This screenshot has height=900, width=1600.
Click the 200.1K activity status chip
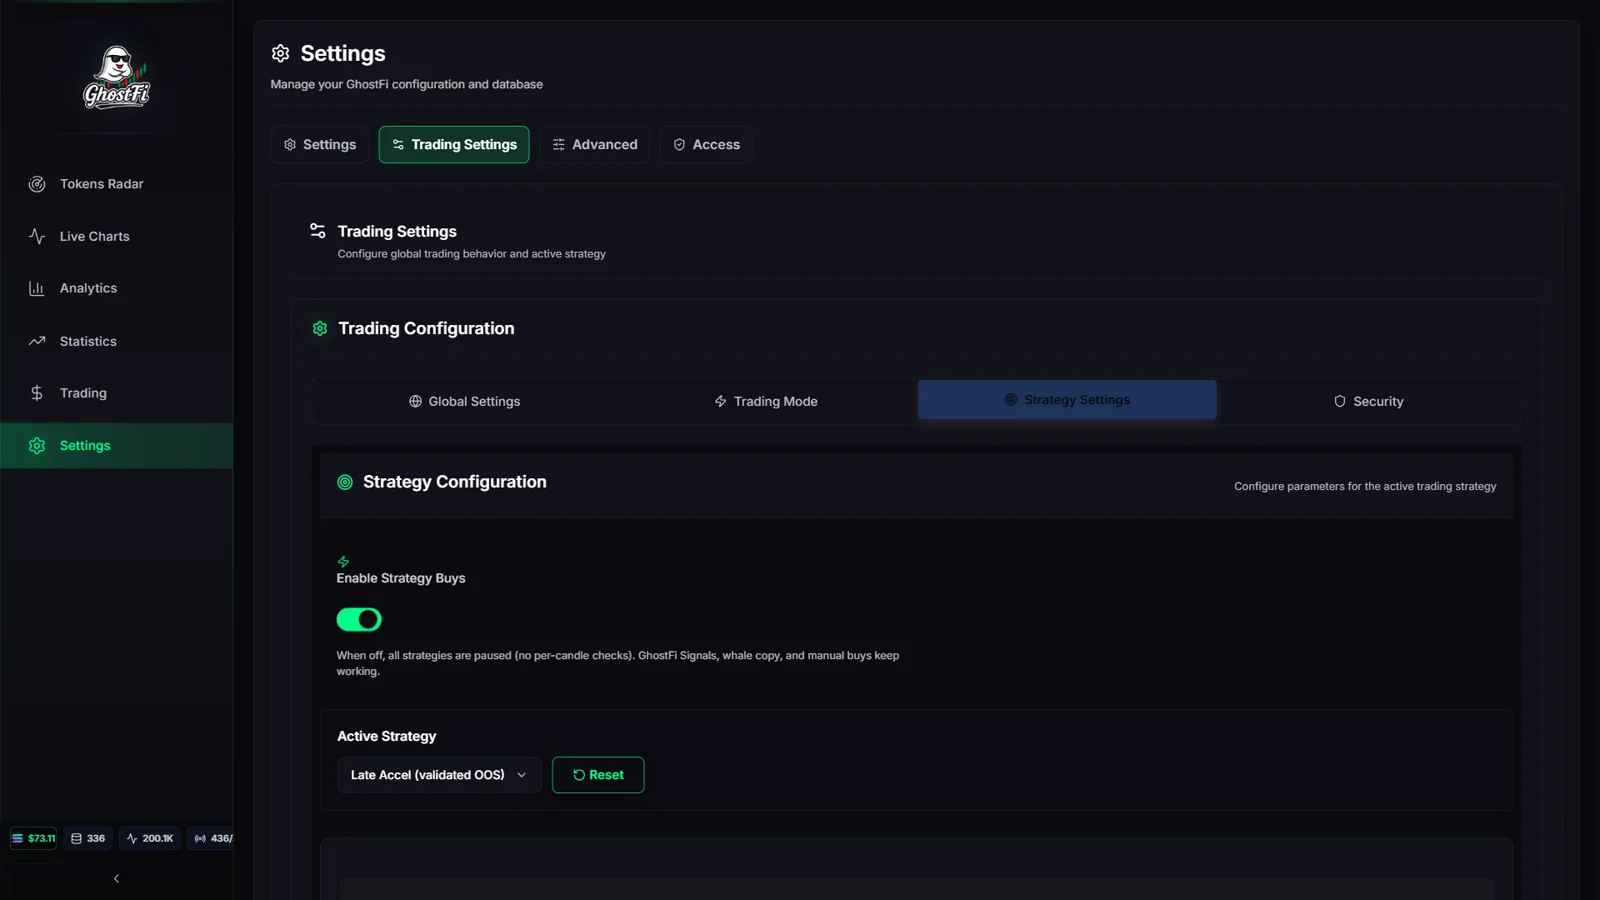tap(150, 838)
